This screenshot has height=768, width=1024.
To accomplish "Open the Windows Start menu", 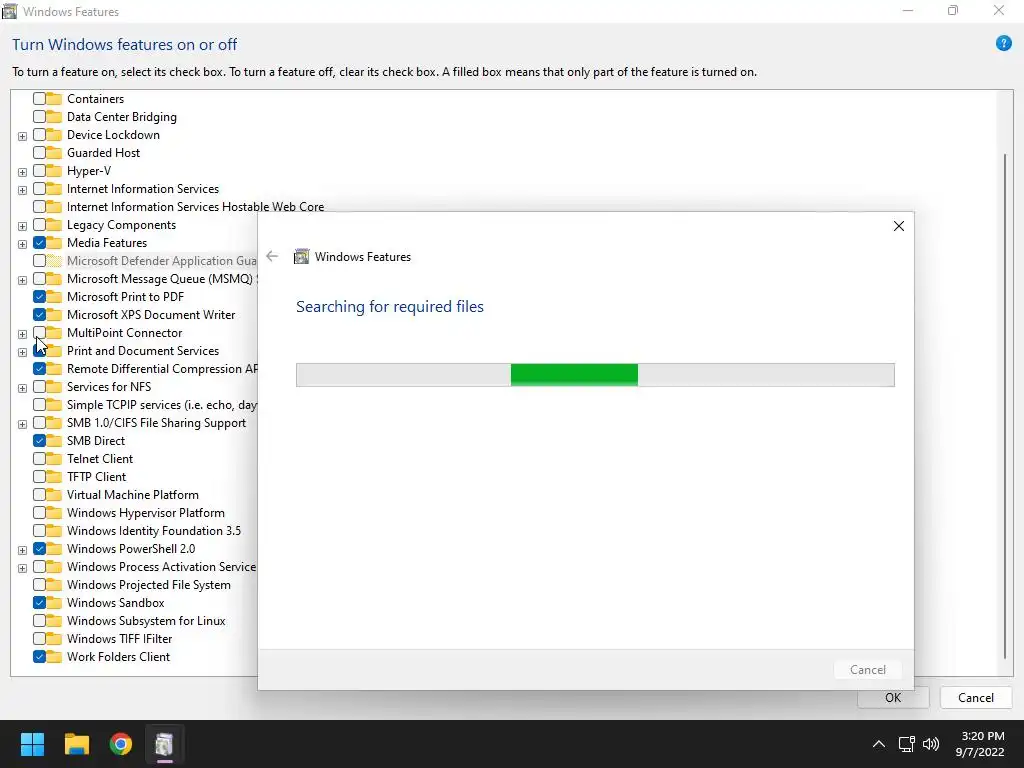I will coord(32,744).
